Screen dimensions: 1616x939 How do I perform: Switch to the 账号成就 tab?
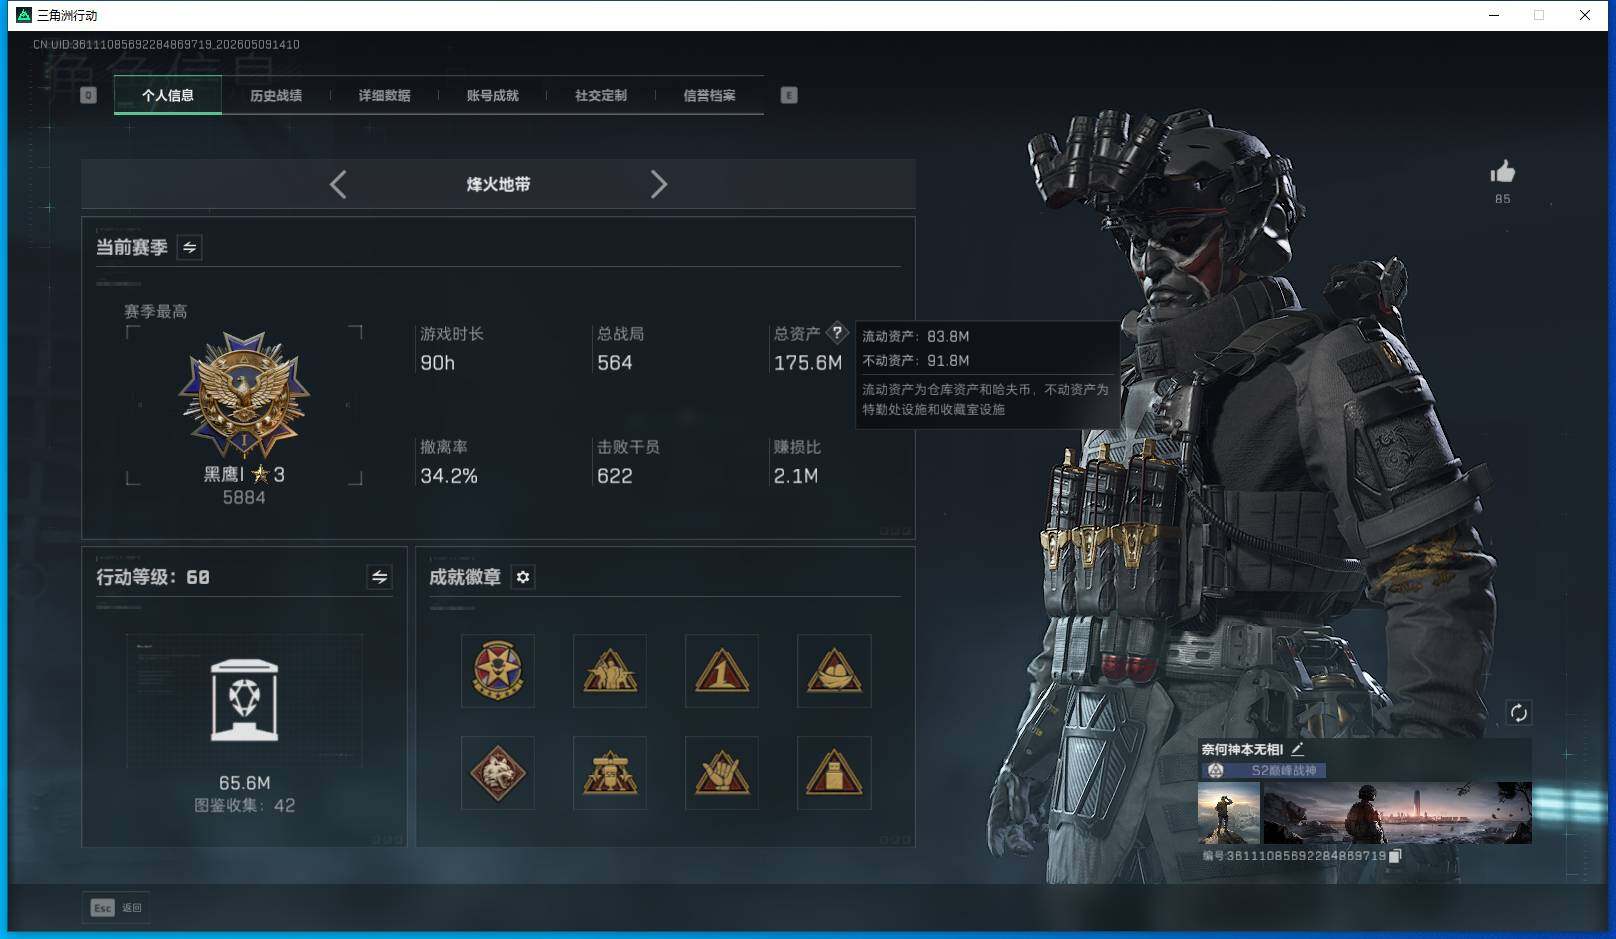click(492, 96)
